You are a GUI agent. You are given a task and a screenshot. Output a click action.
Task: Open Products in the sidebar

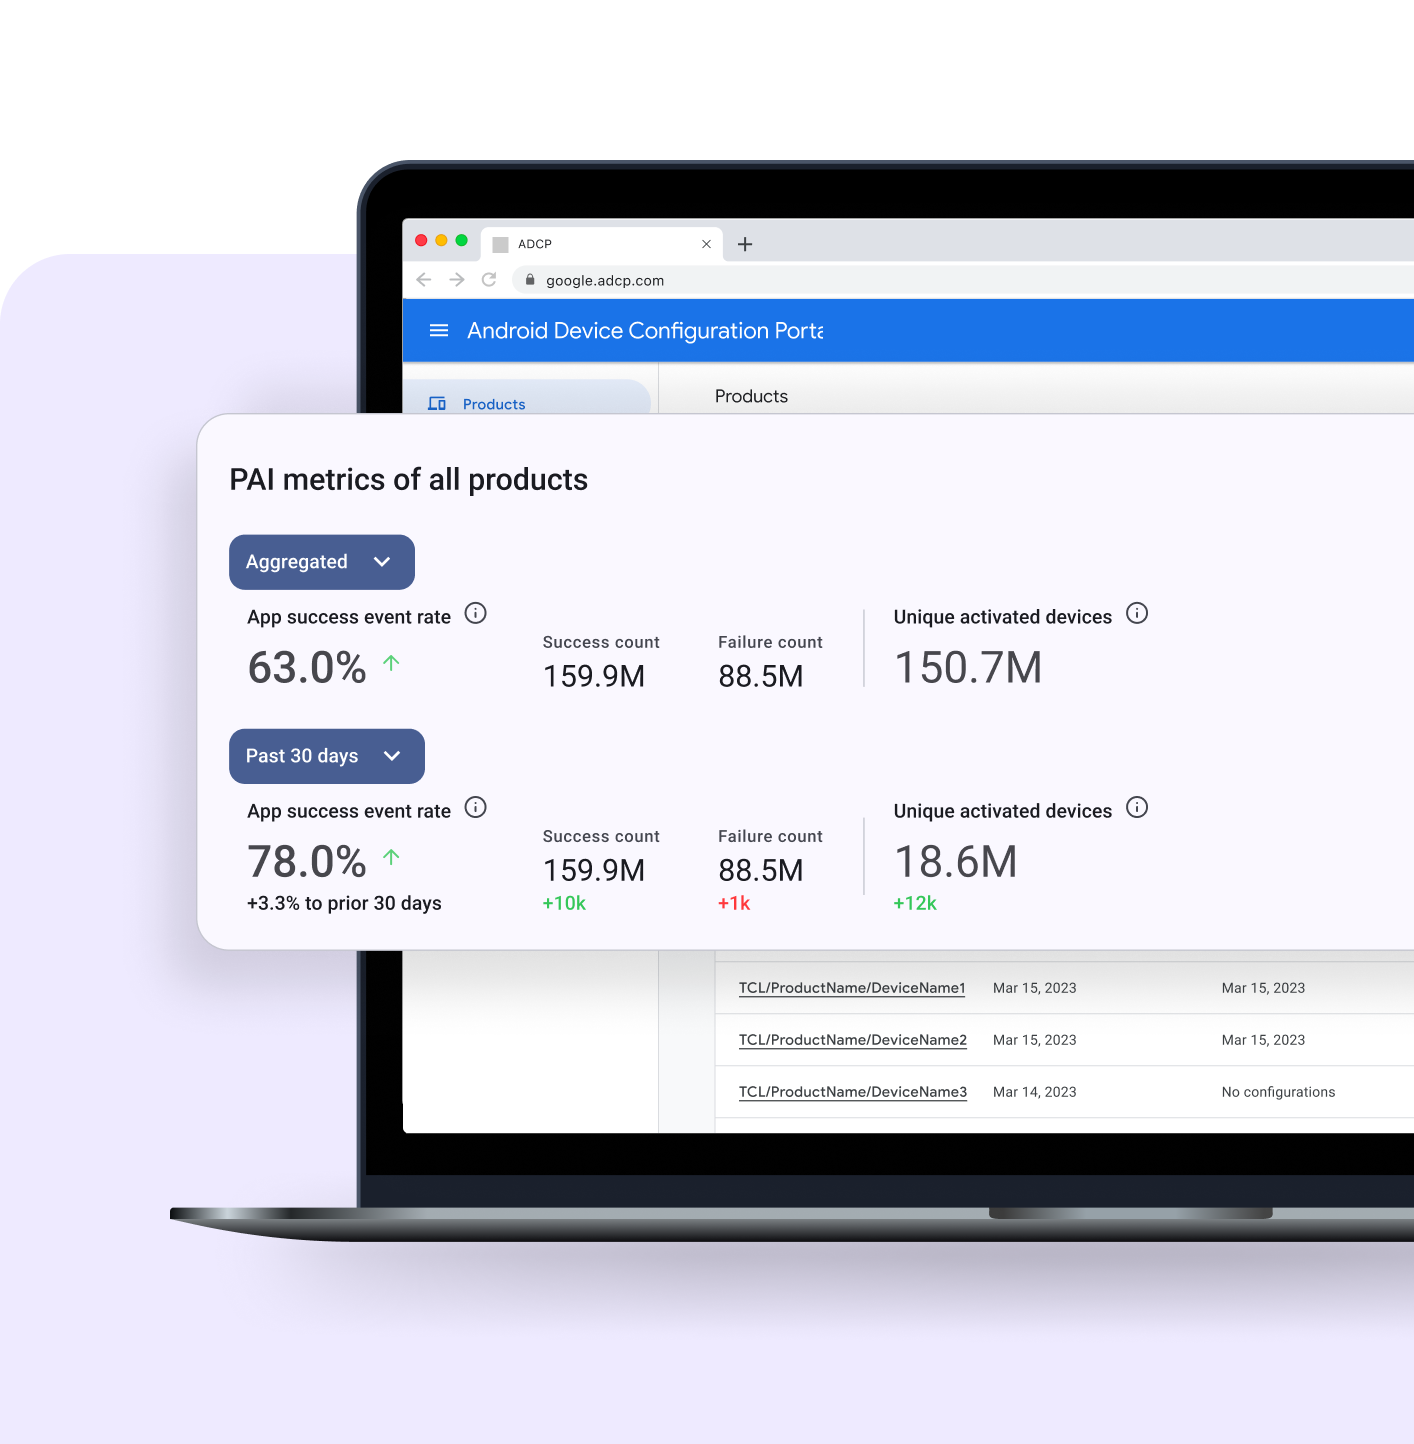coord(527,403)
